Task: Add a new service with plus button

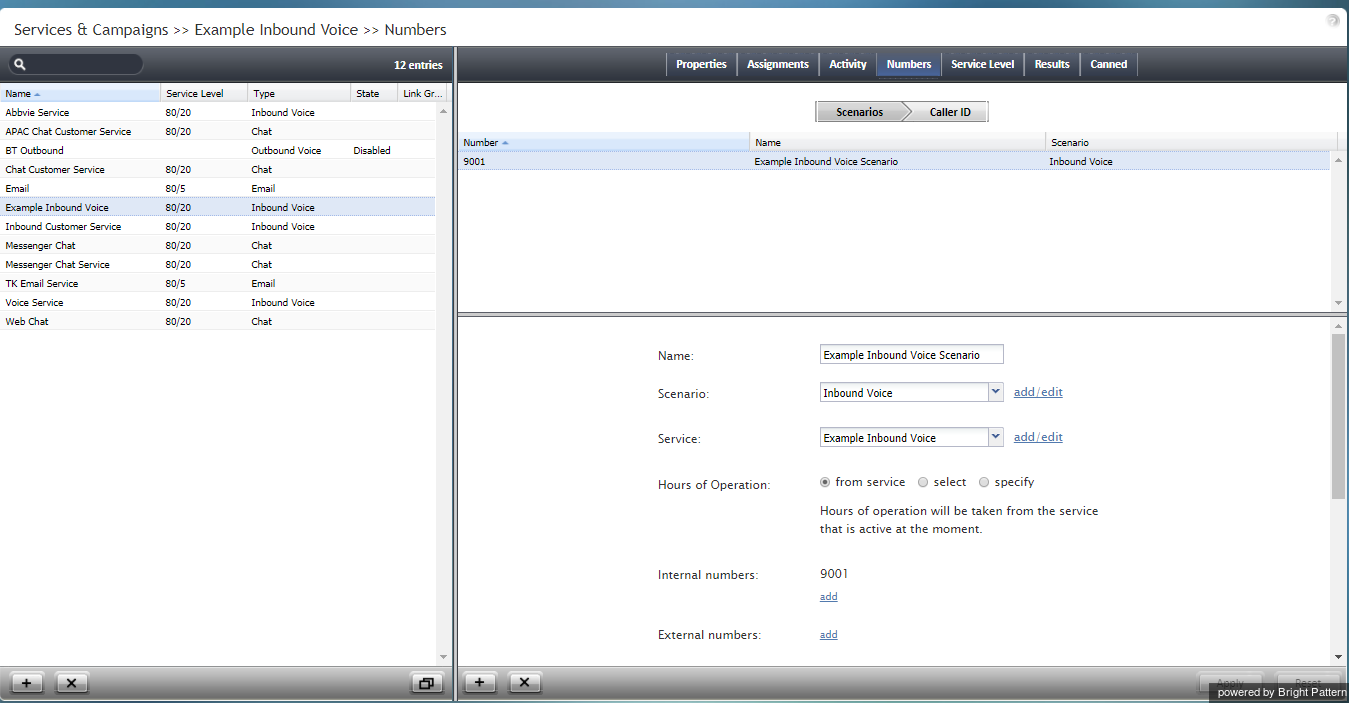Action: coord(26,683)
